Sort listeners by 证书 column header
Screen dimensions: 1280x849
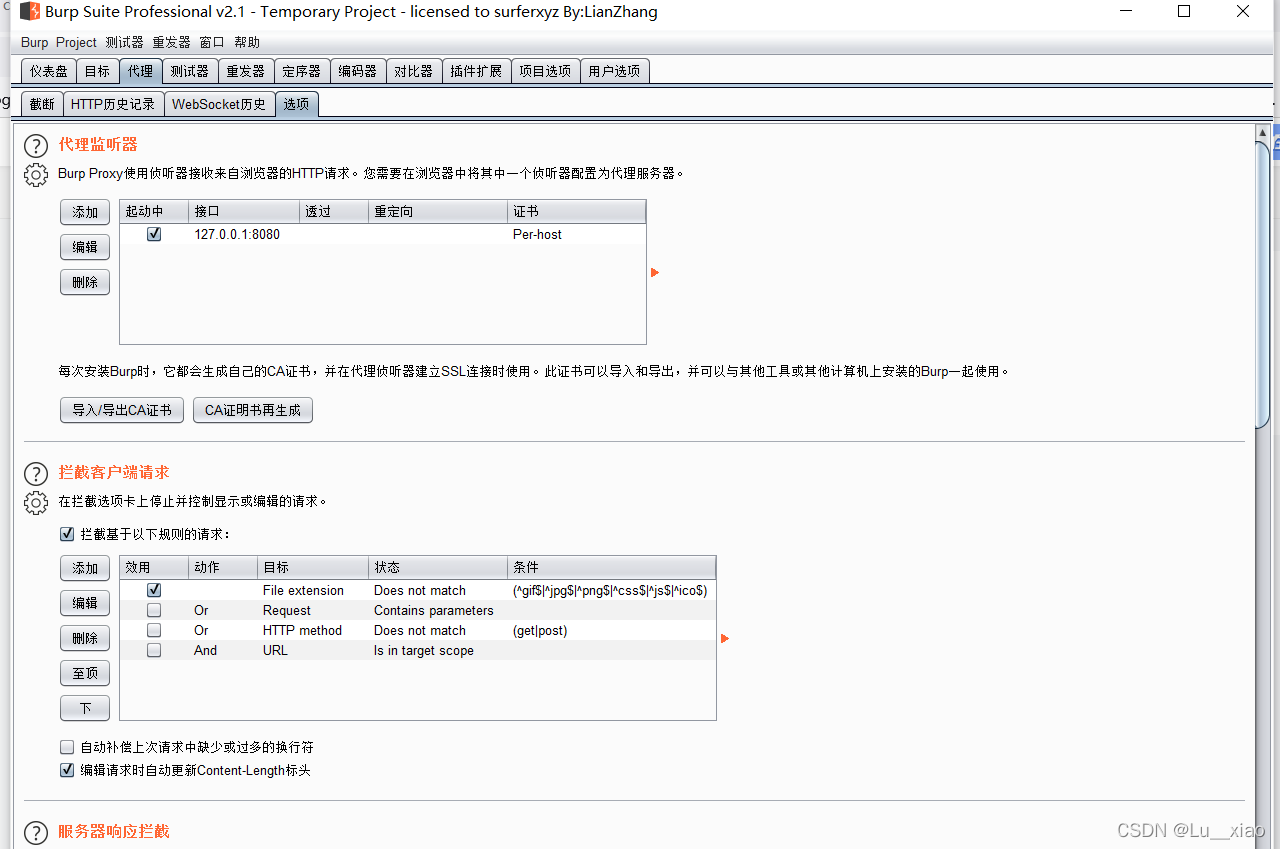[x=577, y=211]
